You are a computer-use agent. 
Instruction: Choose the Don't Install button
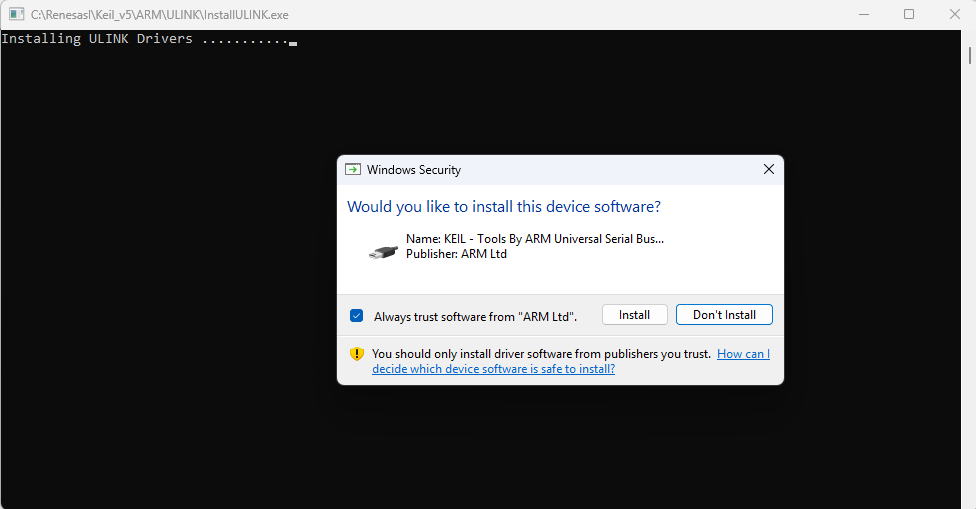click(724, 315)
